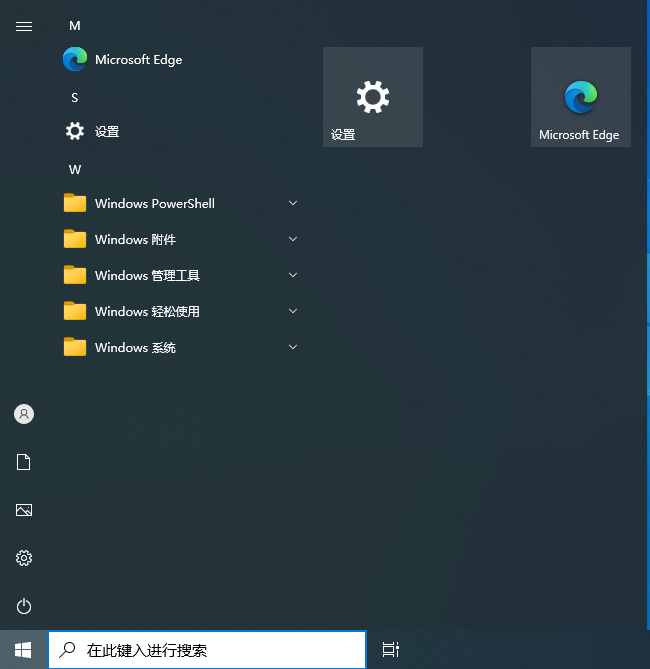This screenshot has width=650, height=669.
Task: Open Task View icon on the taskbar
Action: point(391,650)
